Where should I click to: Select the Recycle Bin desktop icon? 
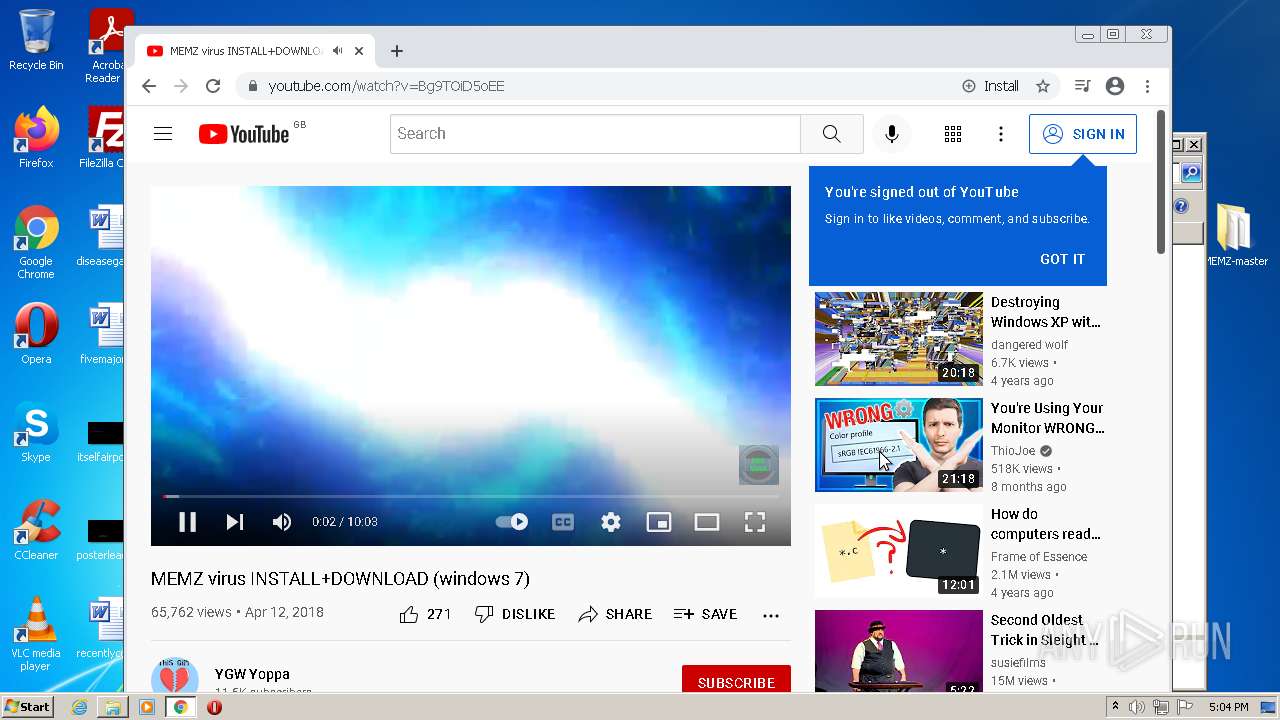[x=36, y=40]
